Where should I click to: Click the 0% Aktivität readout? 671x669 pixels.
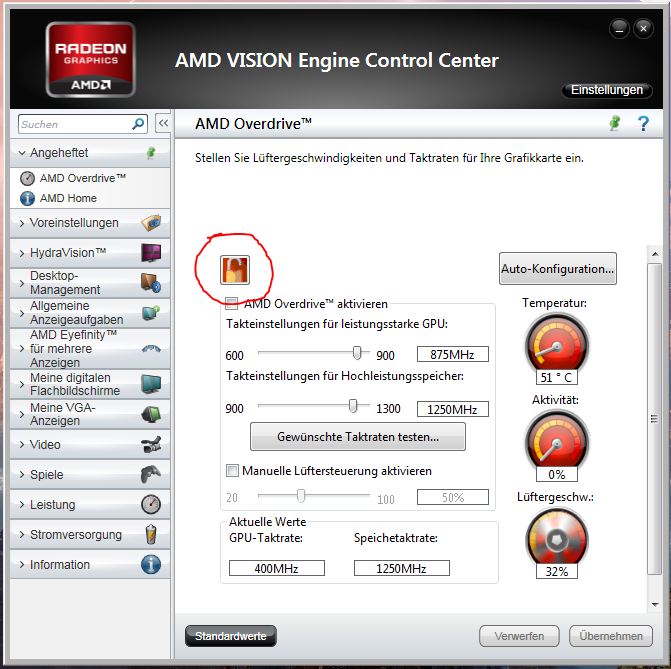pyautogui.click(x=556, y=474)
